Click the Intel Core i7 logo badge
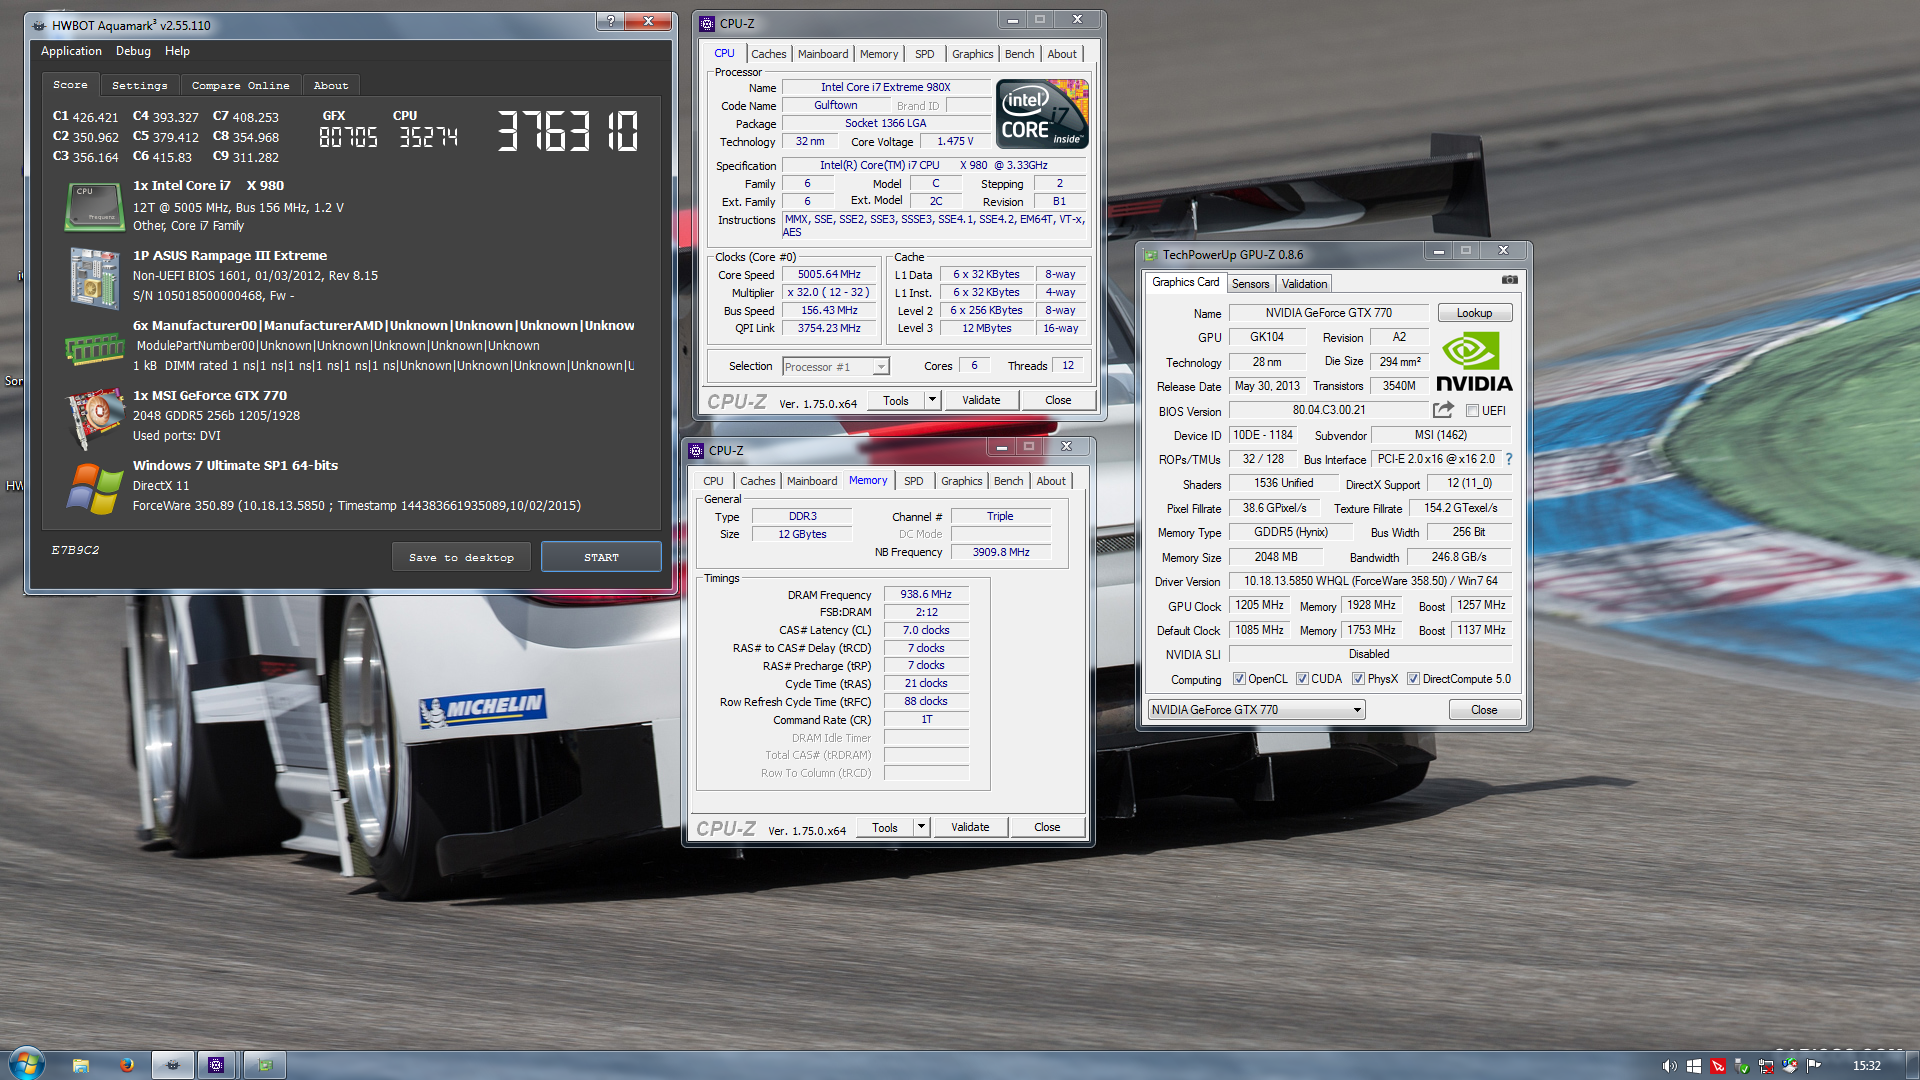The image size is (1920, 1080). click(x=1042, y=114)
